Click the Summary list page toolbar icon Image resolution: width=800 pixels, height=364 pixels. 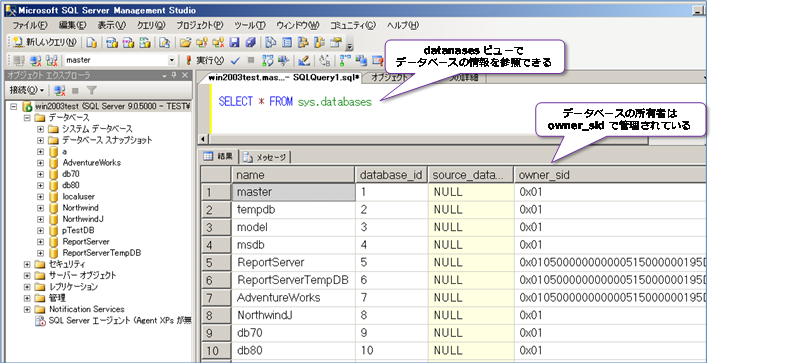pos(287,42)
